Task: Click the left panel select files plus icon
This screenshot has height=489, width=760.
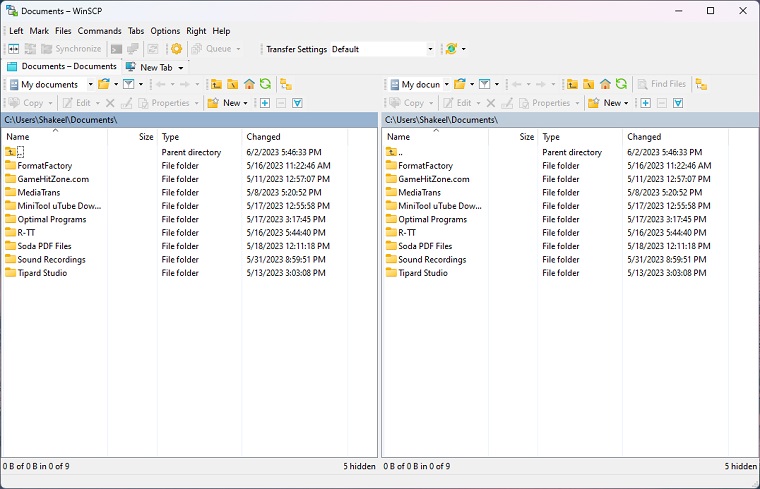Action: tap(265, 103)
